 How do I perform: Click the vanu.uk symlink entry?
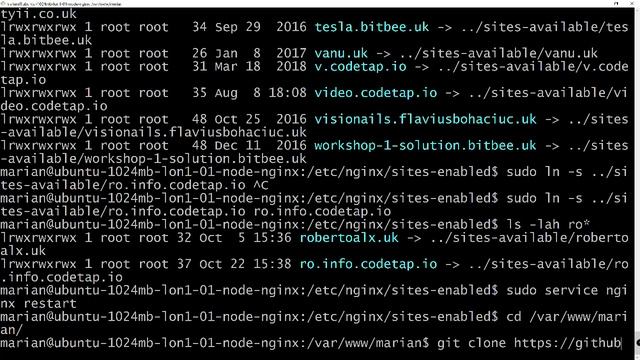[x=341, y=53]
